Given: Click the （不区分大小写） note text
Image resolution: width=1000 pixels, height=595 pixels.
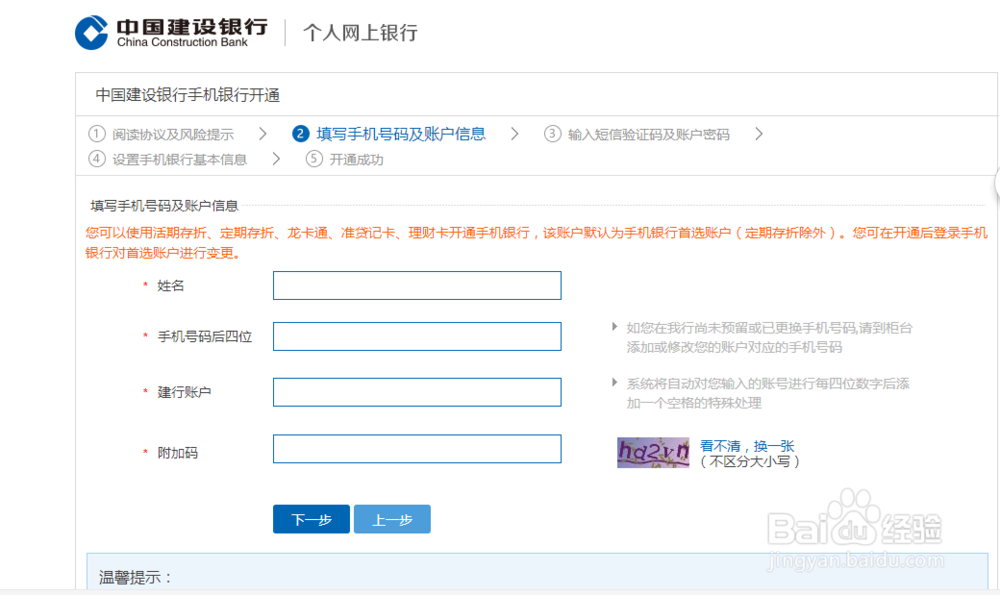Looking at the screenshot, I should (749, 461).
